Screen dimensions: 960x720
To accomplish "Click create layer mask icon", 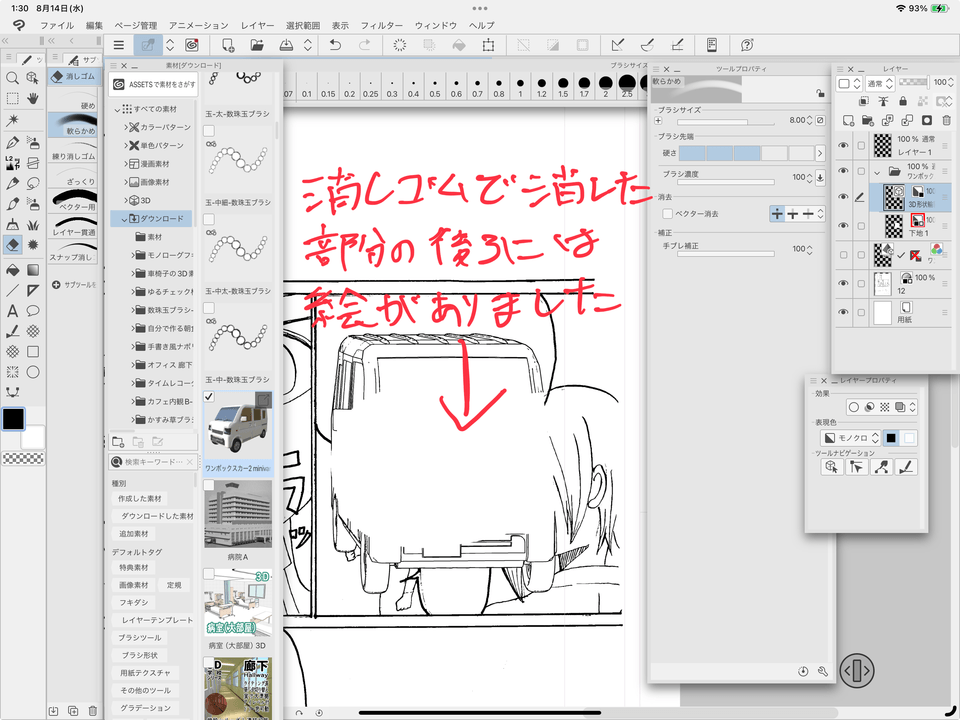I will point(927,120).
